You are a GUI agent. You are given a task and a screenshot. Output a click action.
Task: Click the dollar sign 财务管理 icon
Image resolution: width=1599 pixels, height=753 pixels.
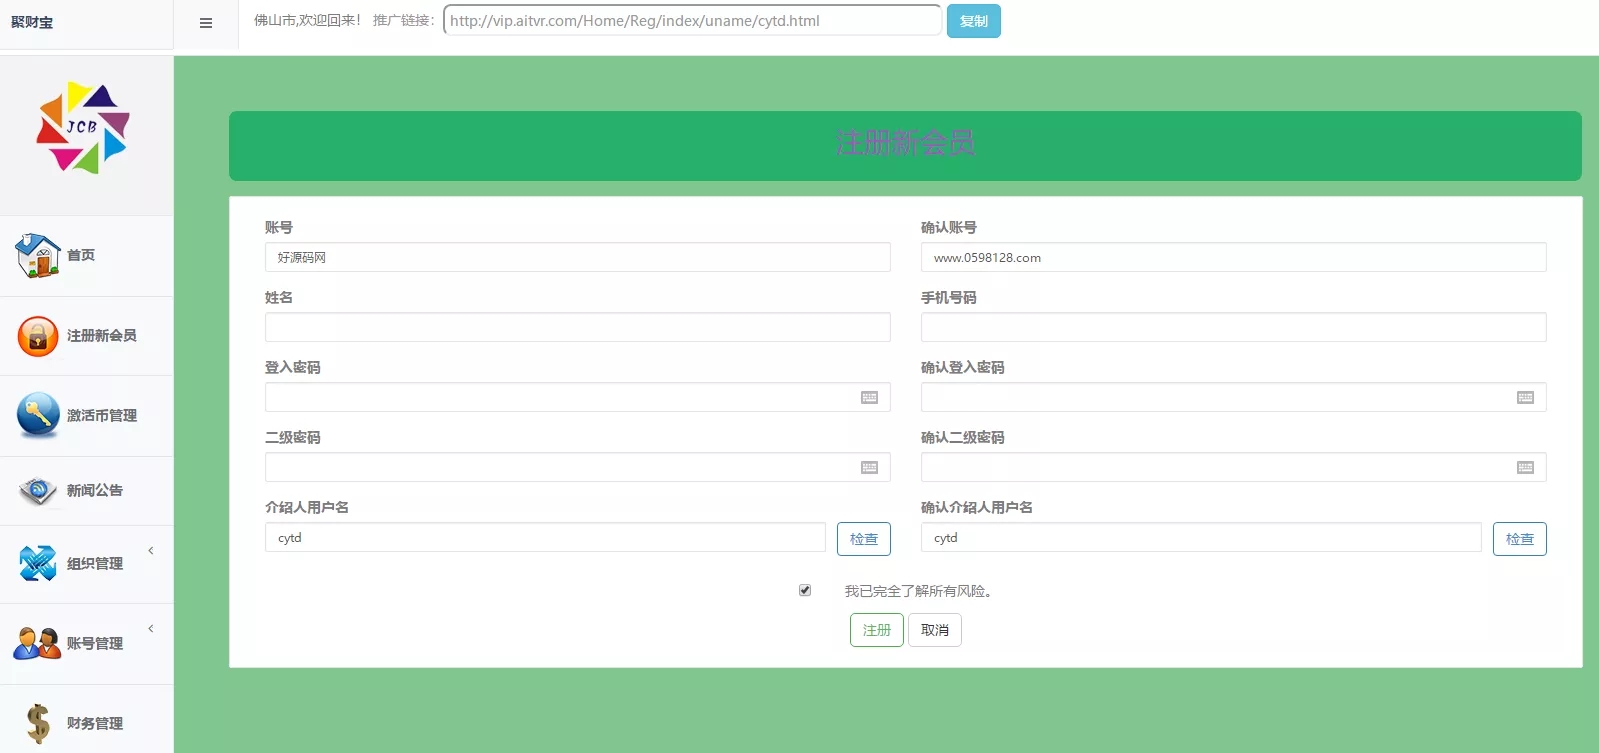coord(38,723)
